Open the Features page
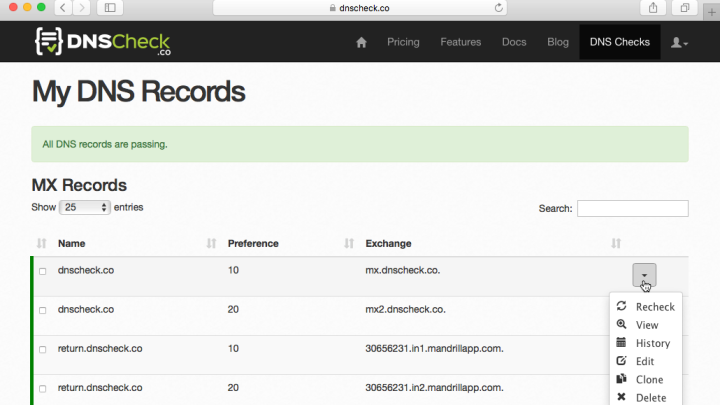Screen dimensions: 720x405 (x=461, y=42)
